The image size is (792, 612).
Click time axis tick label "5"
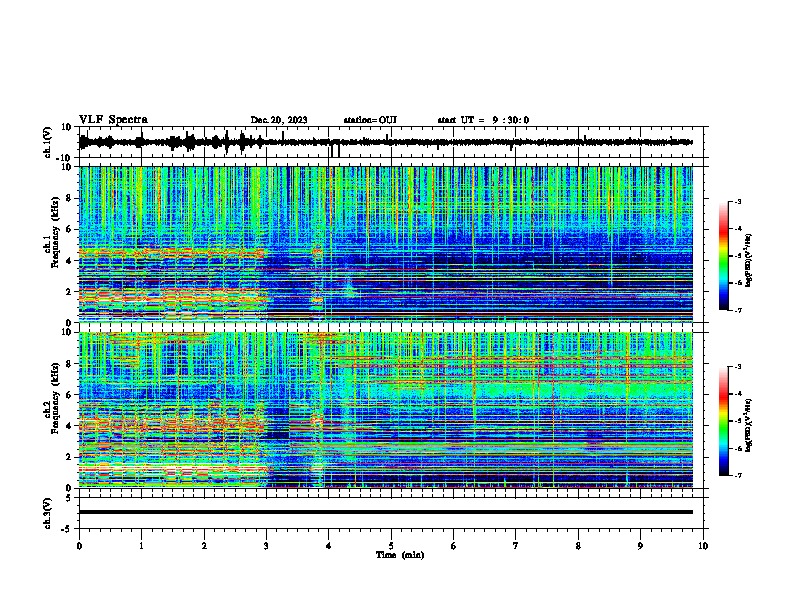pos(391,546)
